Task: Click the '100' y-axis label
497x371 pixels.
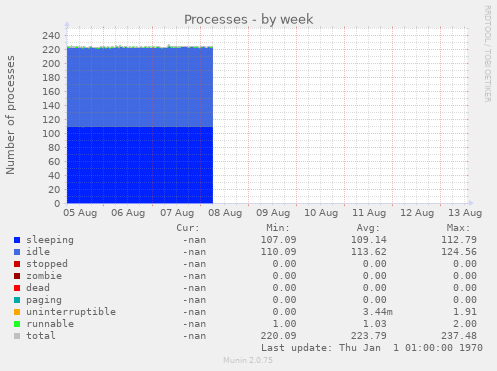Action: click(x=51, y=133)
